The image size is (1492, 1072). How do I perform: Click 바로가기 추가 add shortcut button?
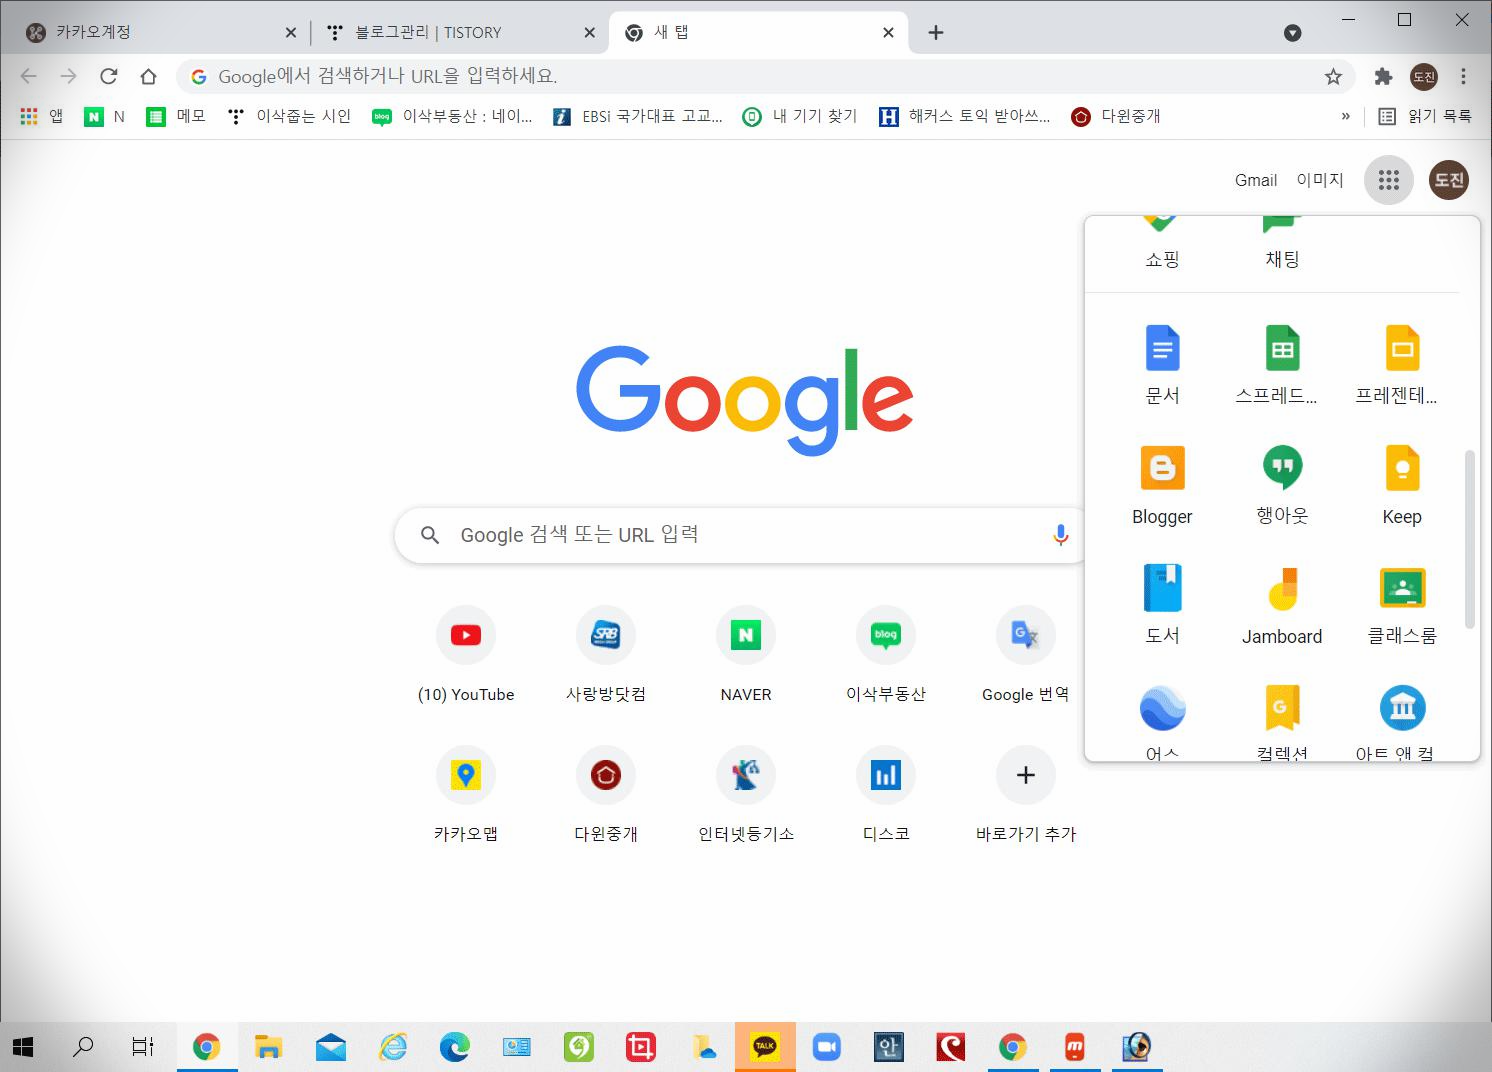tap(1026, 795)
